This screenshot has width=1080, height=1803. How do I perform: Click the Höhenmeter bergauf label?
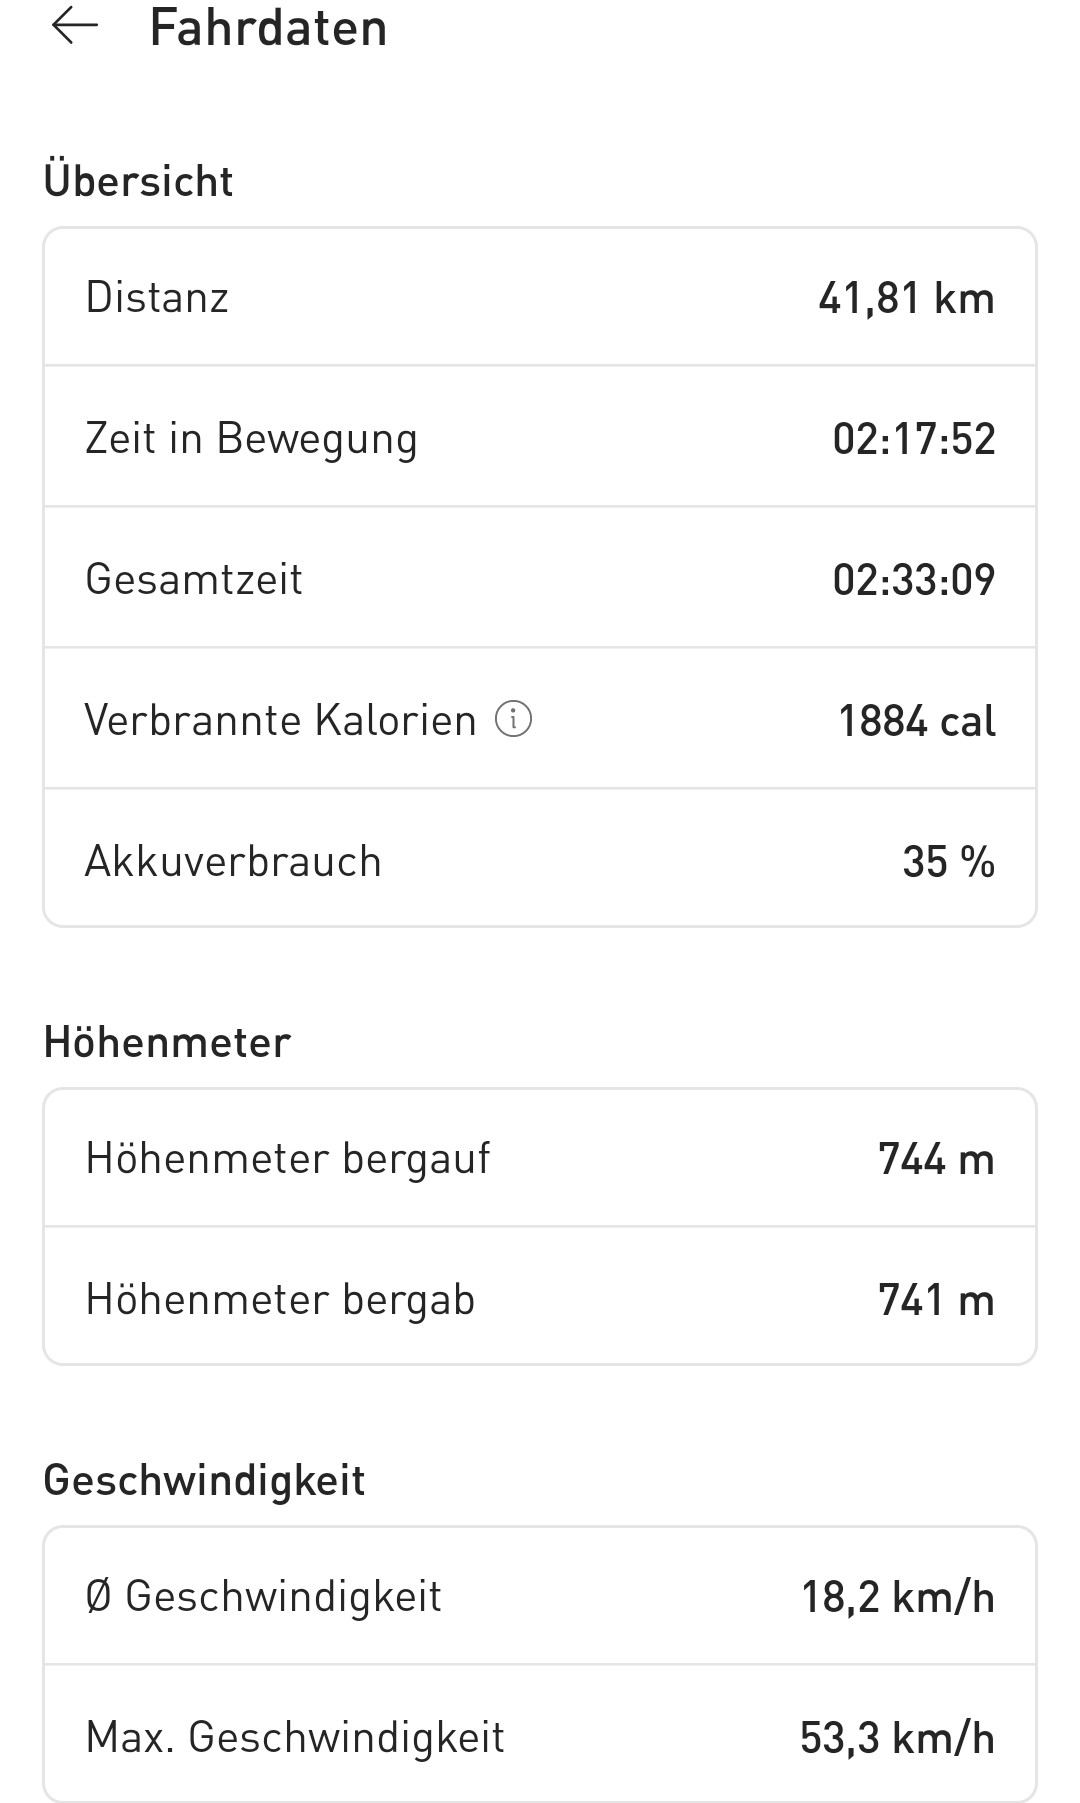[x=288, y=1159]
